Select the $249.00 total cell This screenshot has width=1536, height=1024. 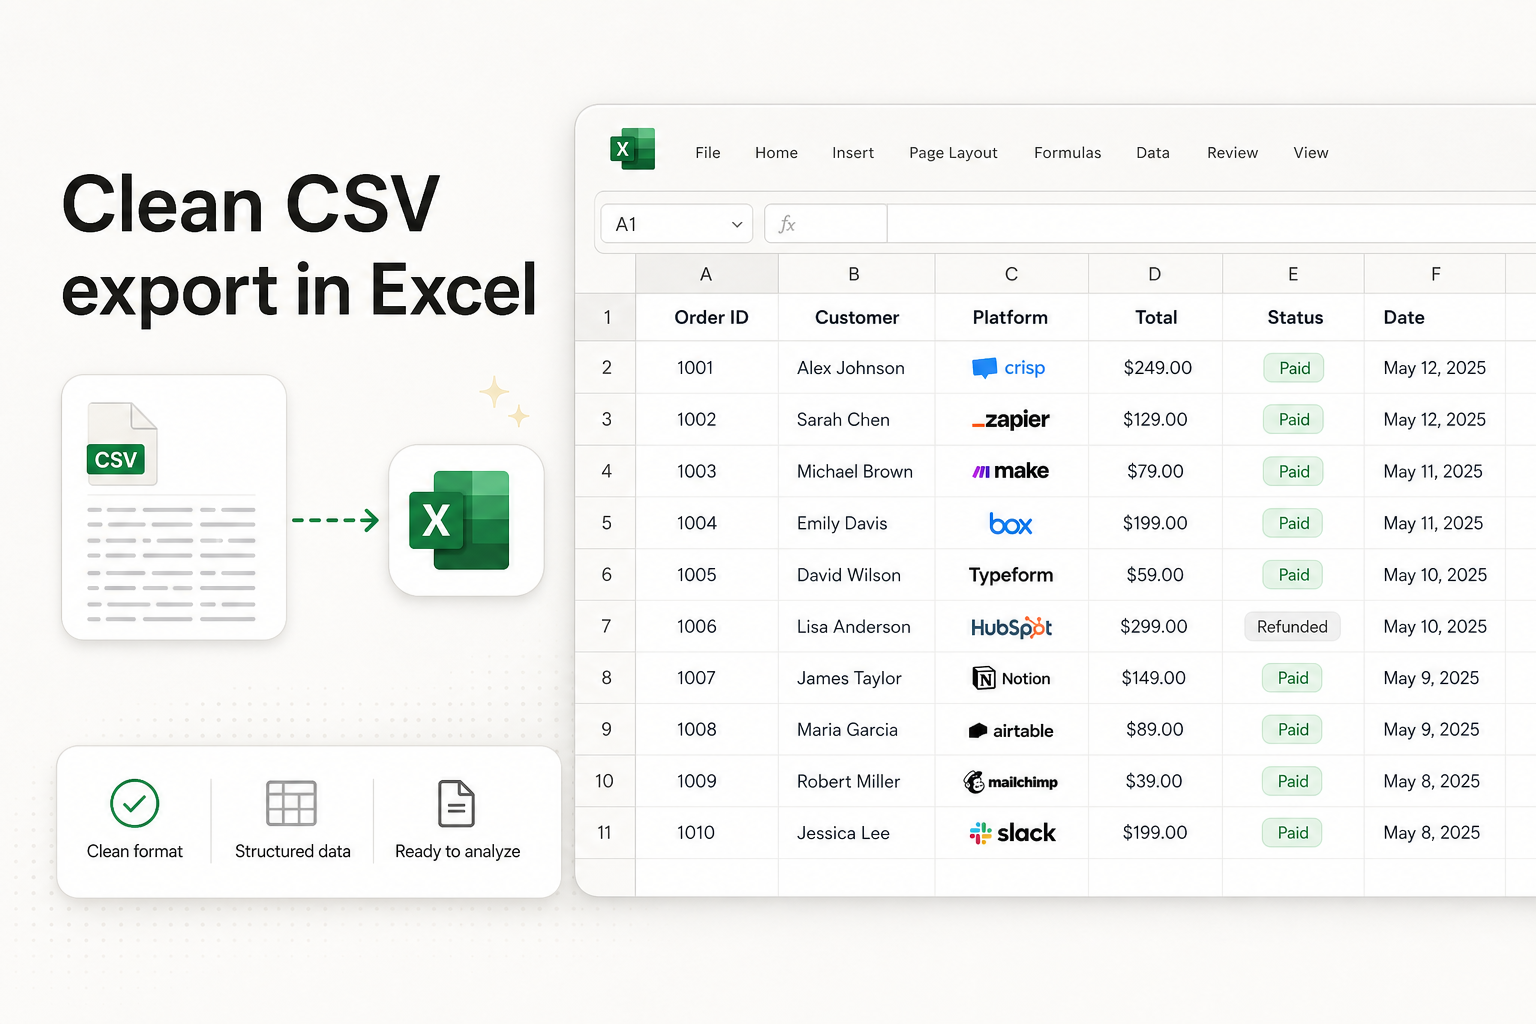pyautogui.click(x=1155, y=368)
